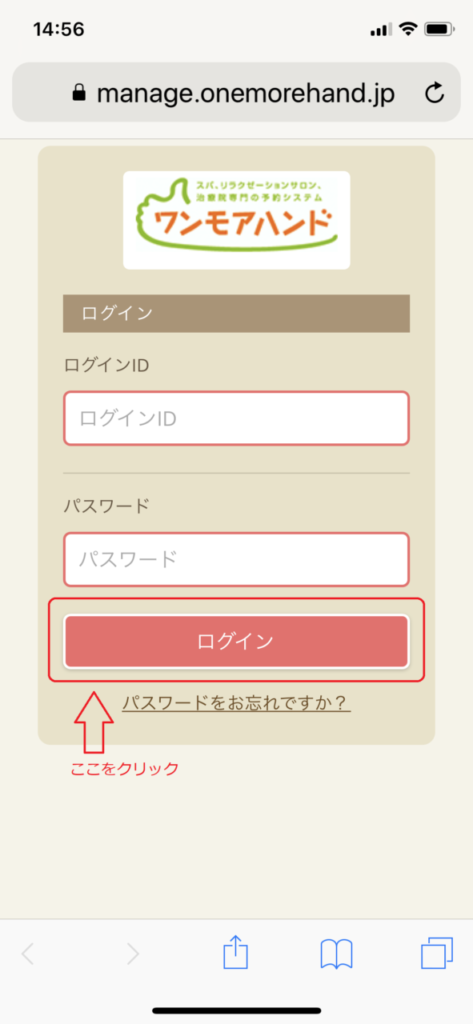Go back with the left chevron
Screen dimensions: 473x1024
[x=27, y=954]
